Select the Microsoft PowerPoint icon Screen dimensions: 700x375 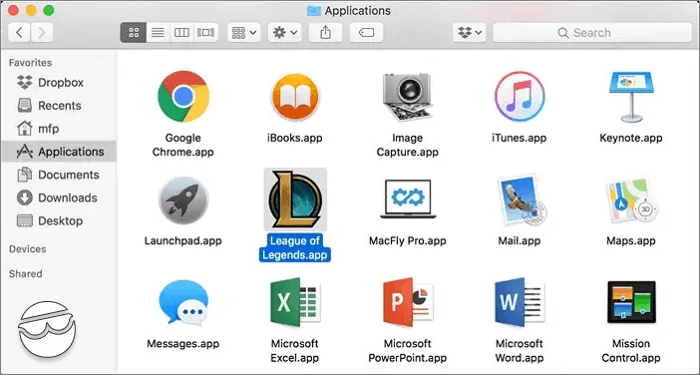pyautogui.click(x=408, y=302)
